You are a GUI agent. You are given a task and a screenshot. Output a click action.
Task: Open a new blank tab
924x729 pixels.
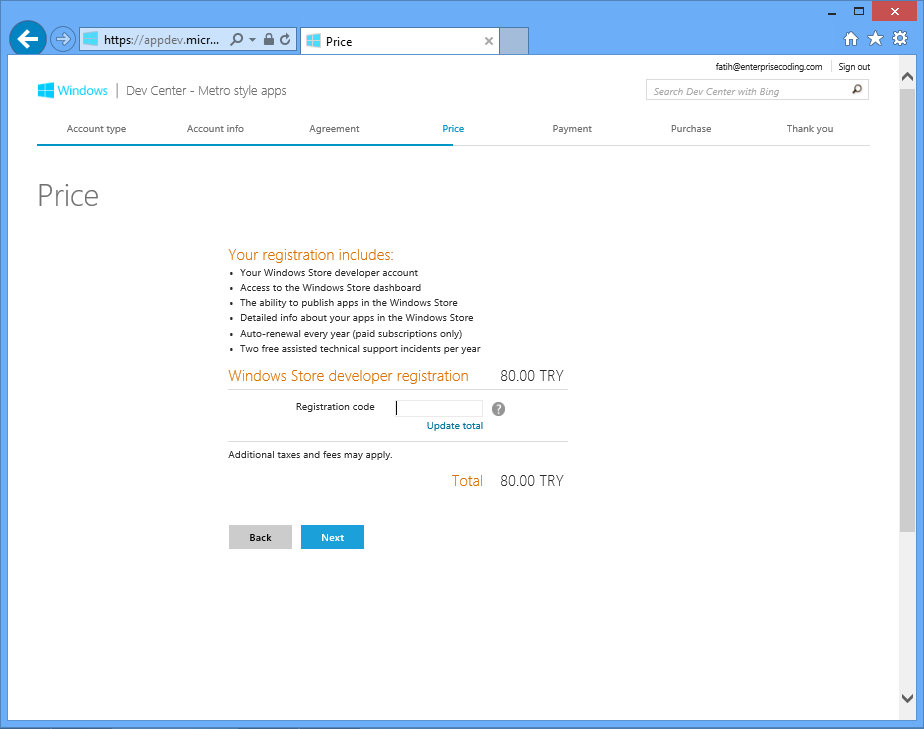(514, 41)
